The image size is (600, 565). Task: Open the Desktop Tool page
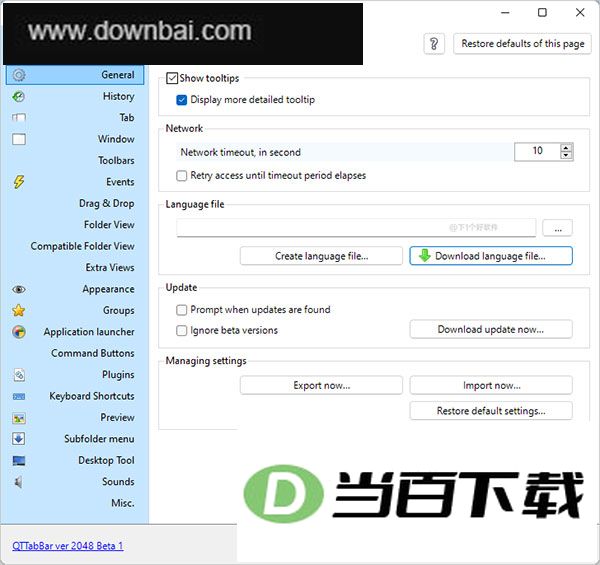pos(75,461)
